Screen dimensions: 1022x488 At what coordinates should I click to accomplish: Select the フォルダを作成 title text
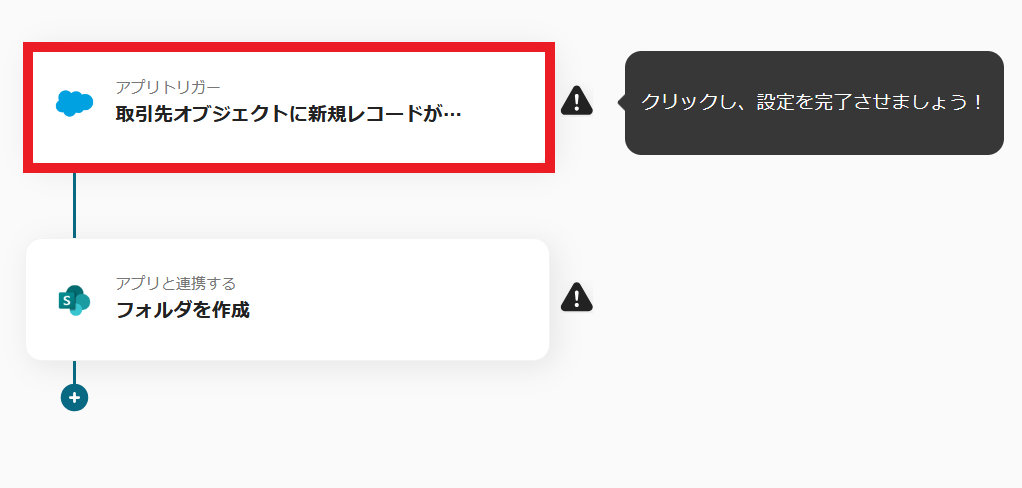[x=182, y=310]
